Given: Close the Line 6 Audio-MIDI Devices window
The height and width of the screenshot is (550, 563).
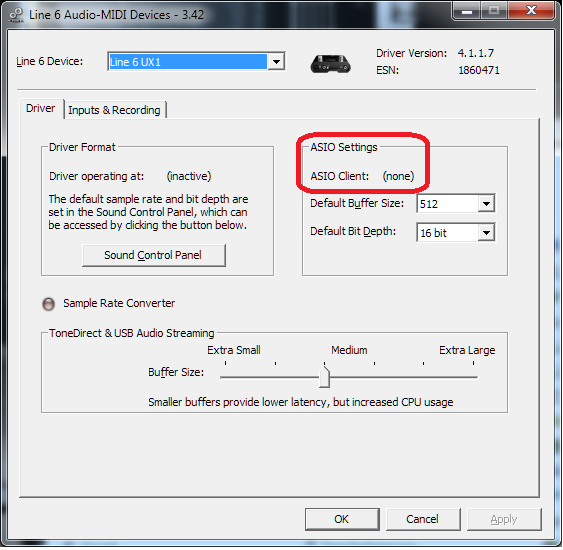Looking at the screenshot, I should [531, 11].
